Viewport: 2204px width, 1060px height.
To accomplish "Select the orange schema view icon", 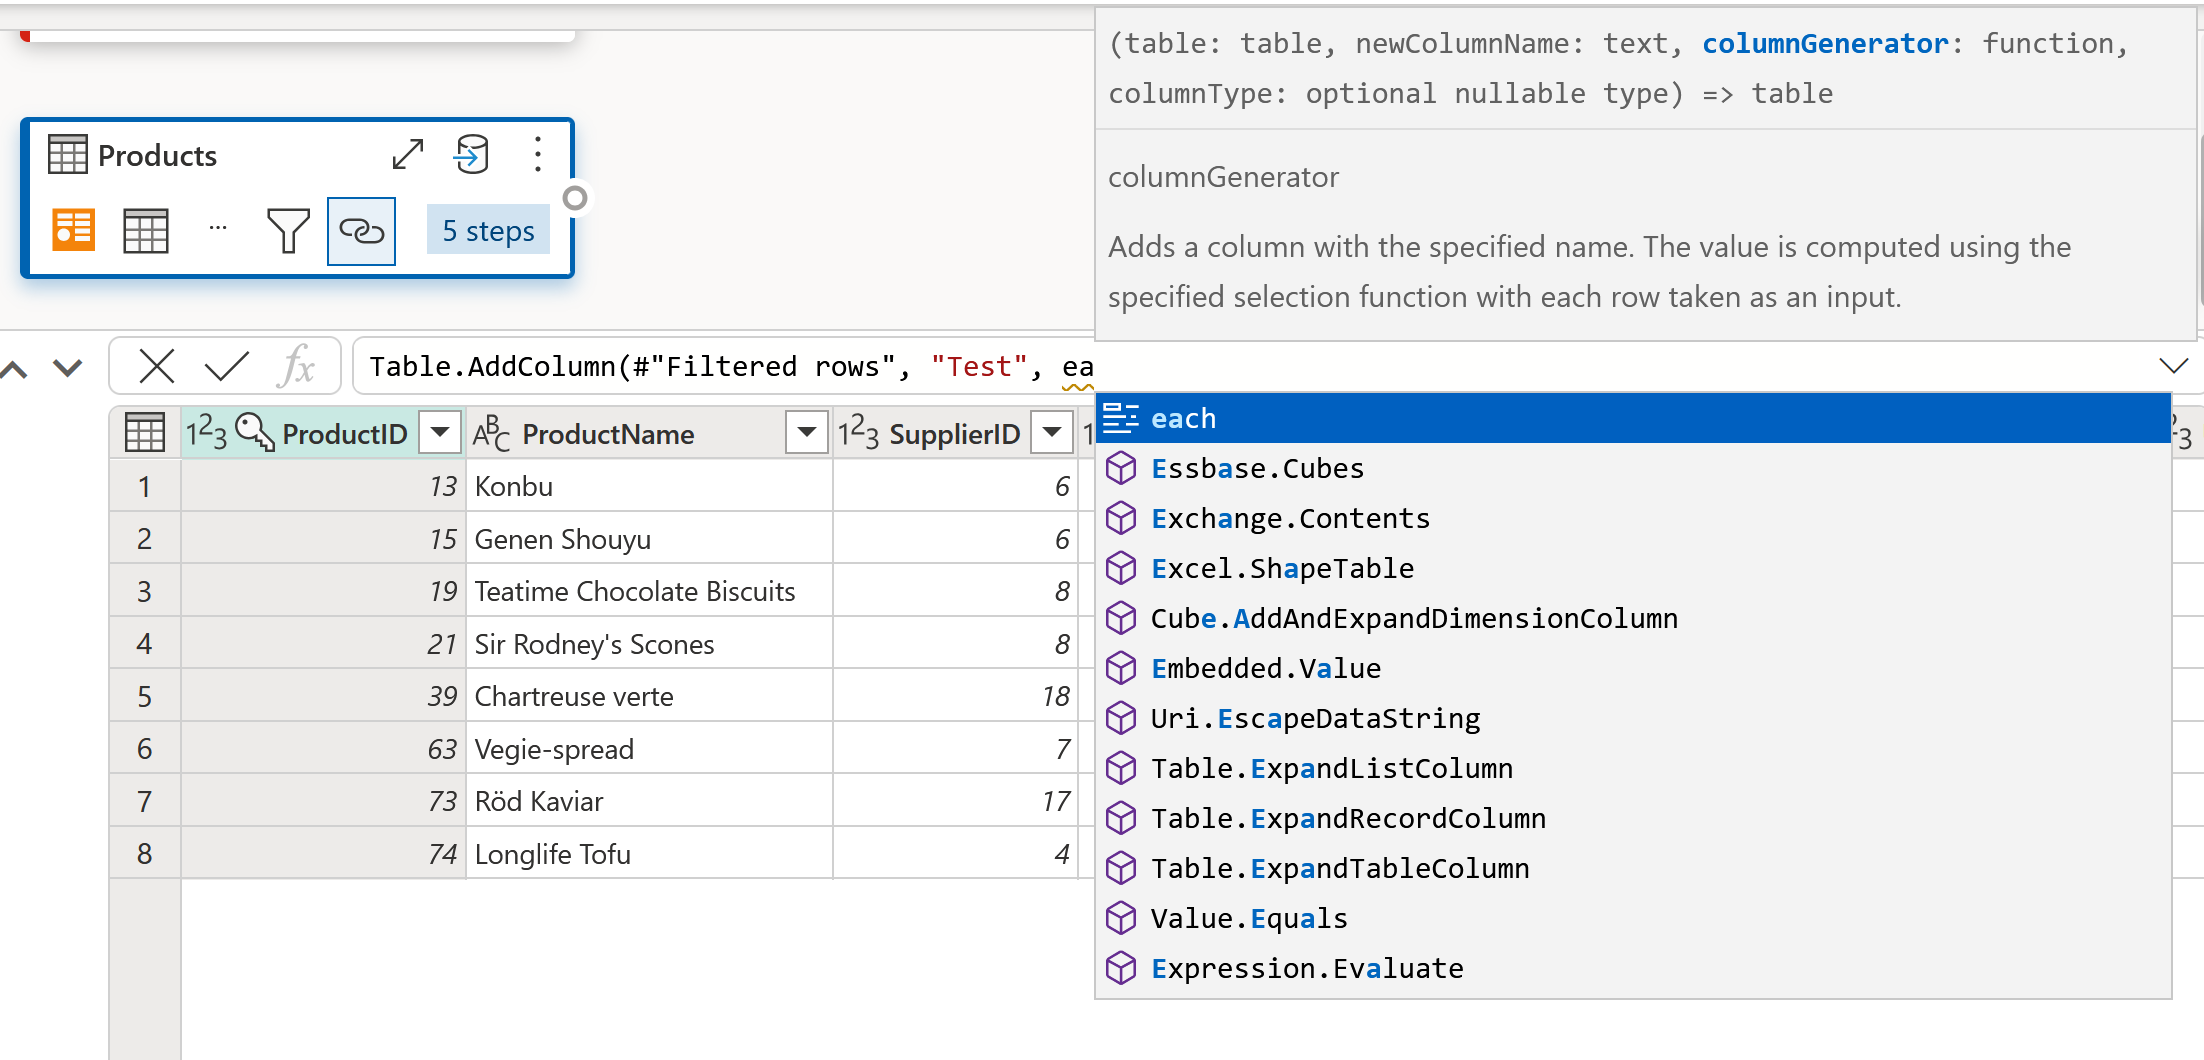I will 71,230.
